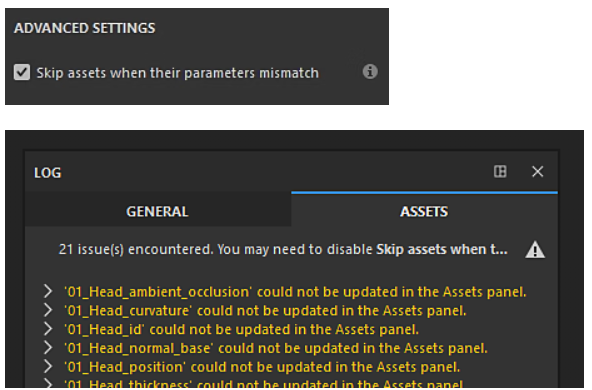Expand the 01_Head_id log entry
The width and height of the screenshot is (592, 390).
[x=48, y=329]
